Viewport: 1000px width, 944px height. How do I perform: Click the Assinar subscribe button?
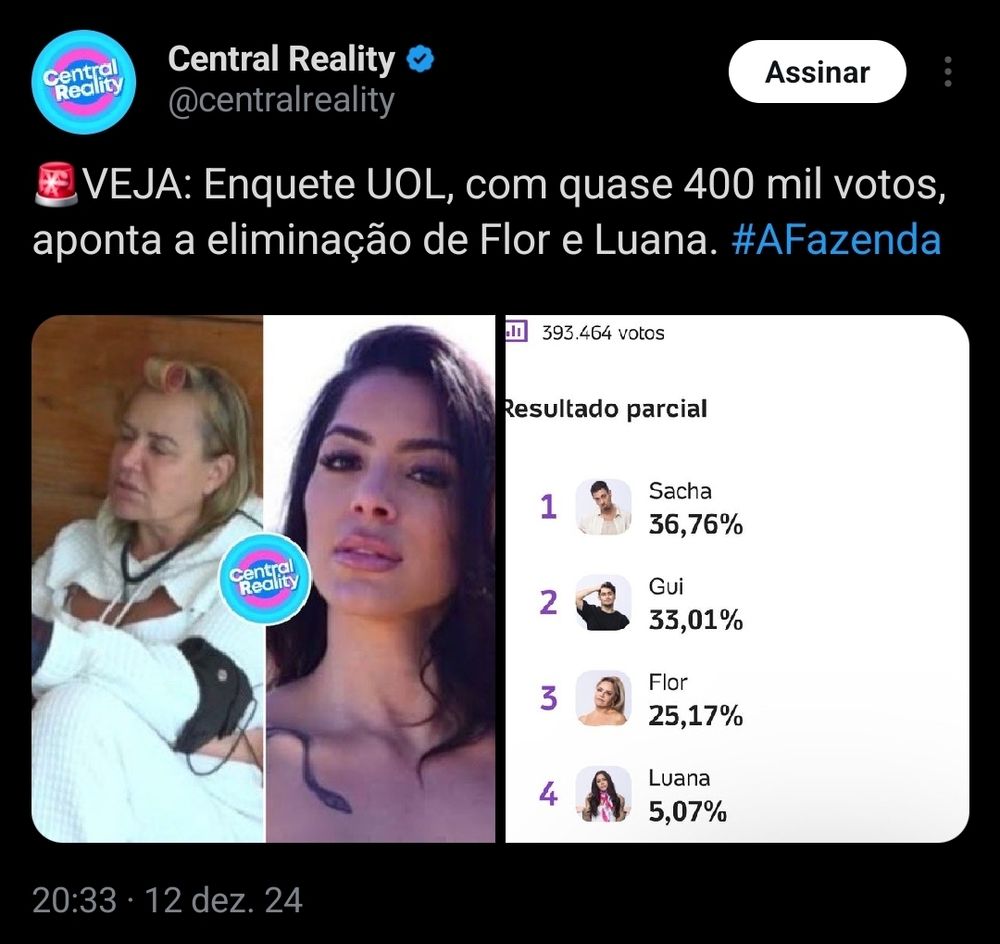(x=817, y=71)
